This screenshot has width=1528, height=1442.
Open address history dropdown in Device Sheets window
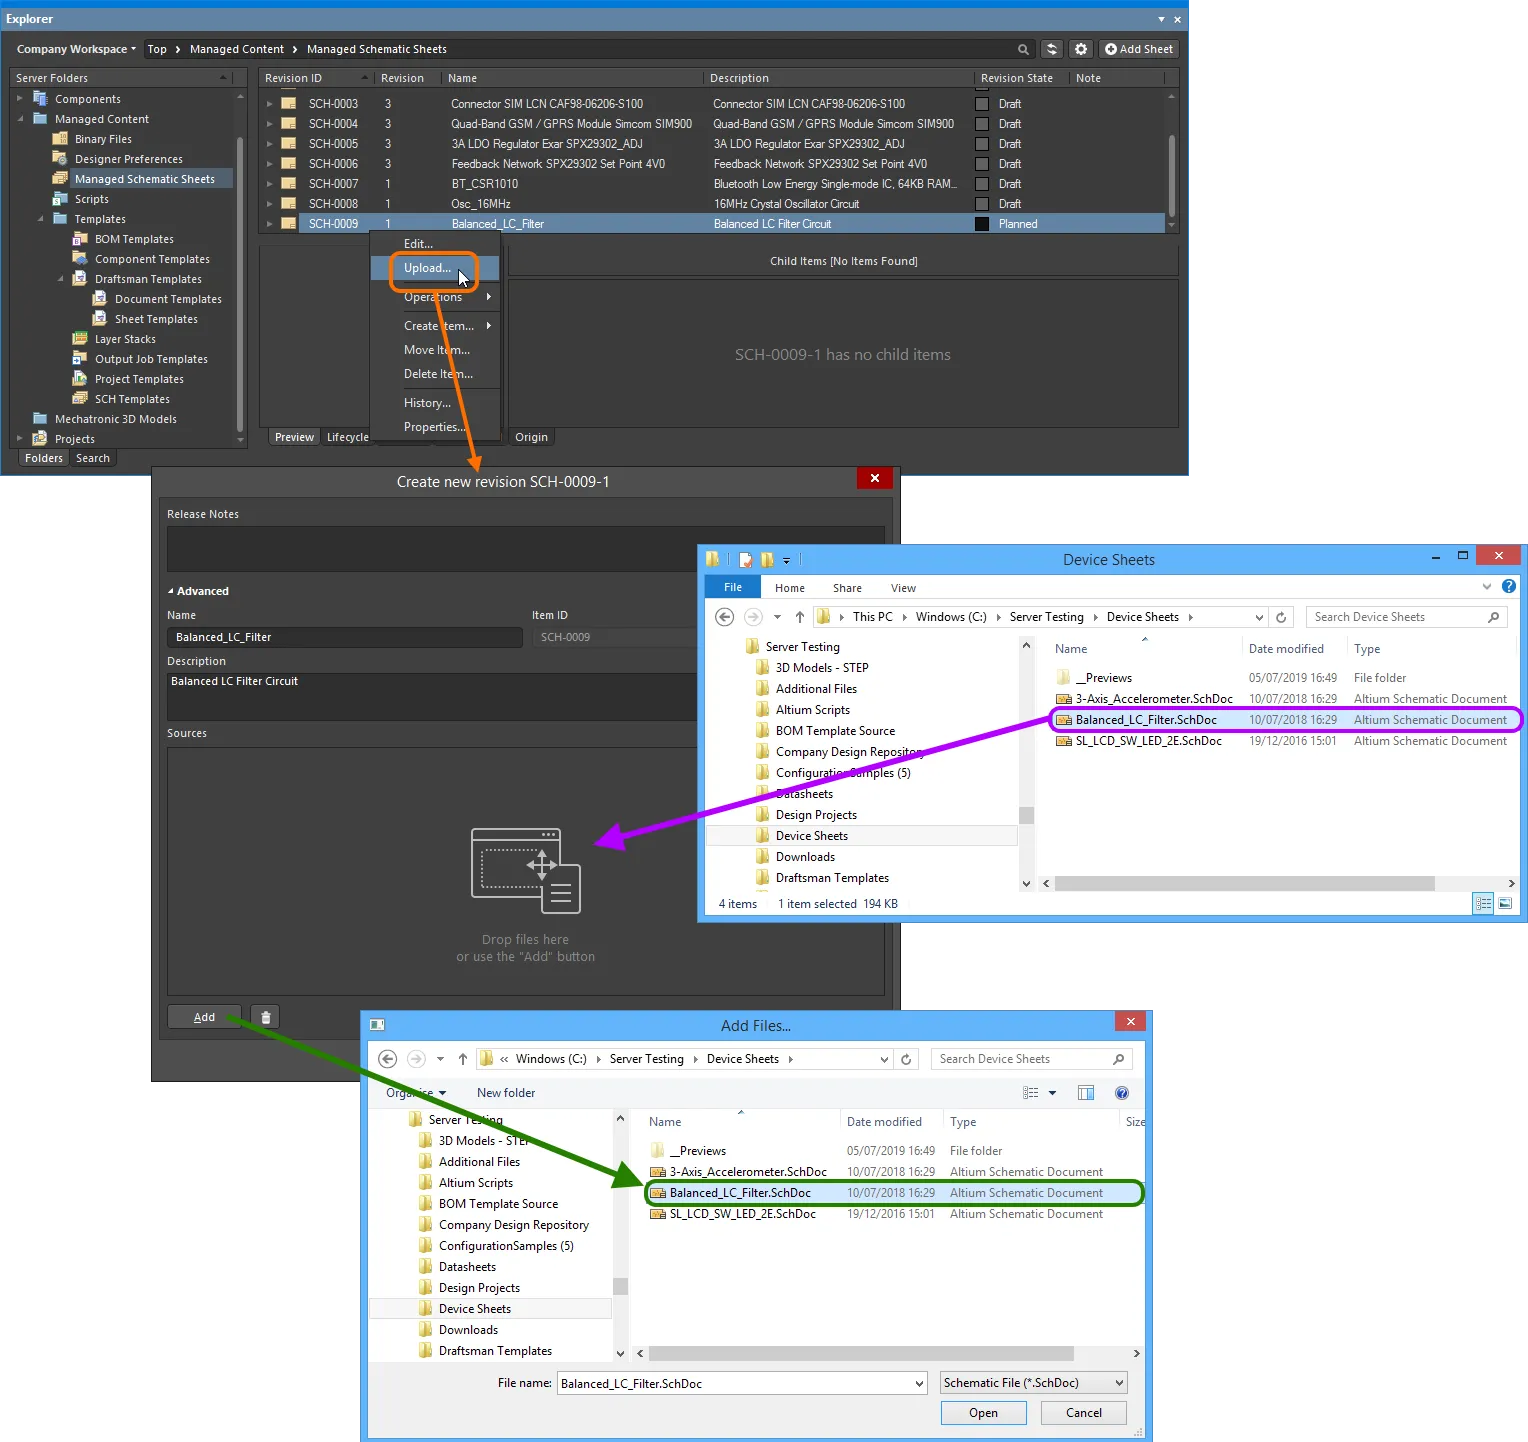click(x=1259, y=617)
